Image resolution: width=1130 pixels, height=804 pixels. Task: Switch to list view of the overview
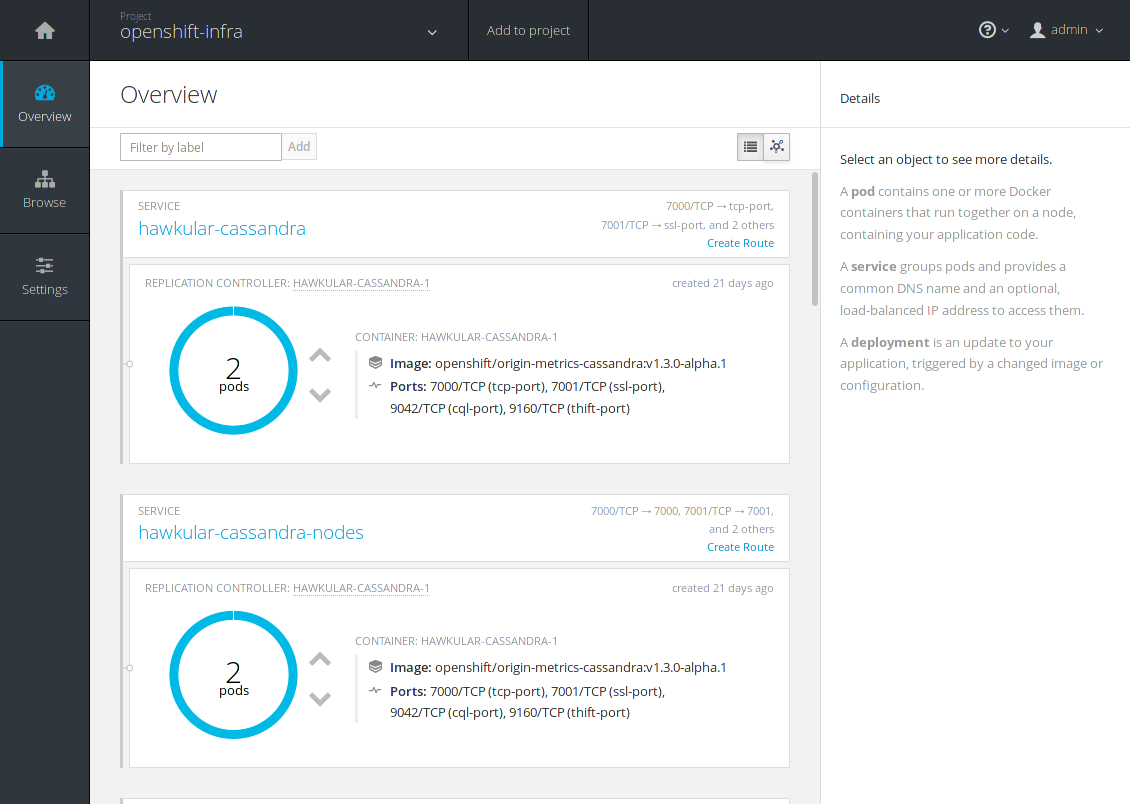click(x=750, y=147)
